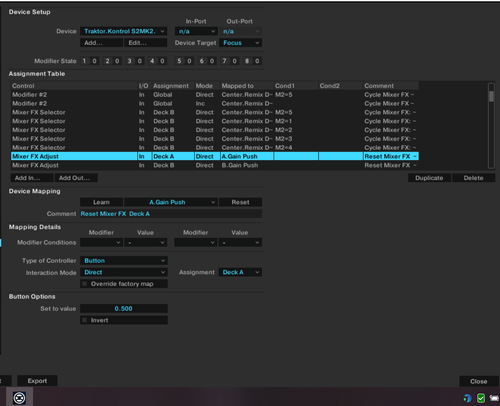Click the Reset button
Viewport: 500px width, 406px height.
(240, 202)
